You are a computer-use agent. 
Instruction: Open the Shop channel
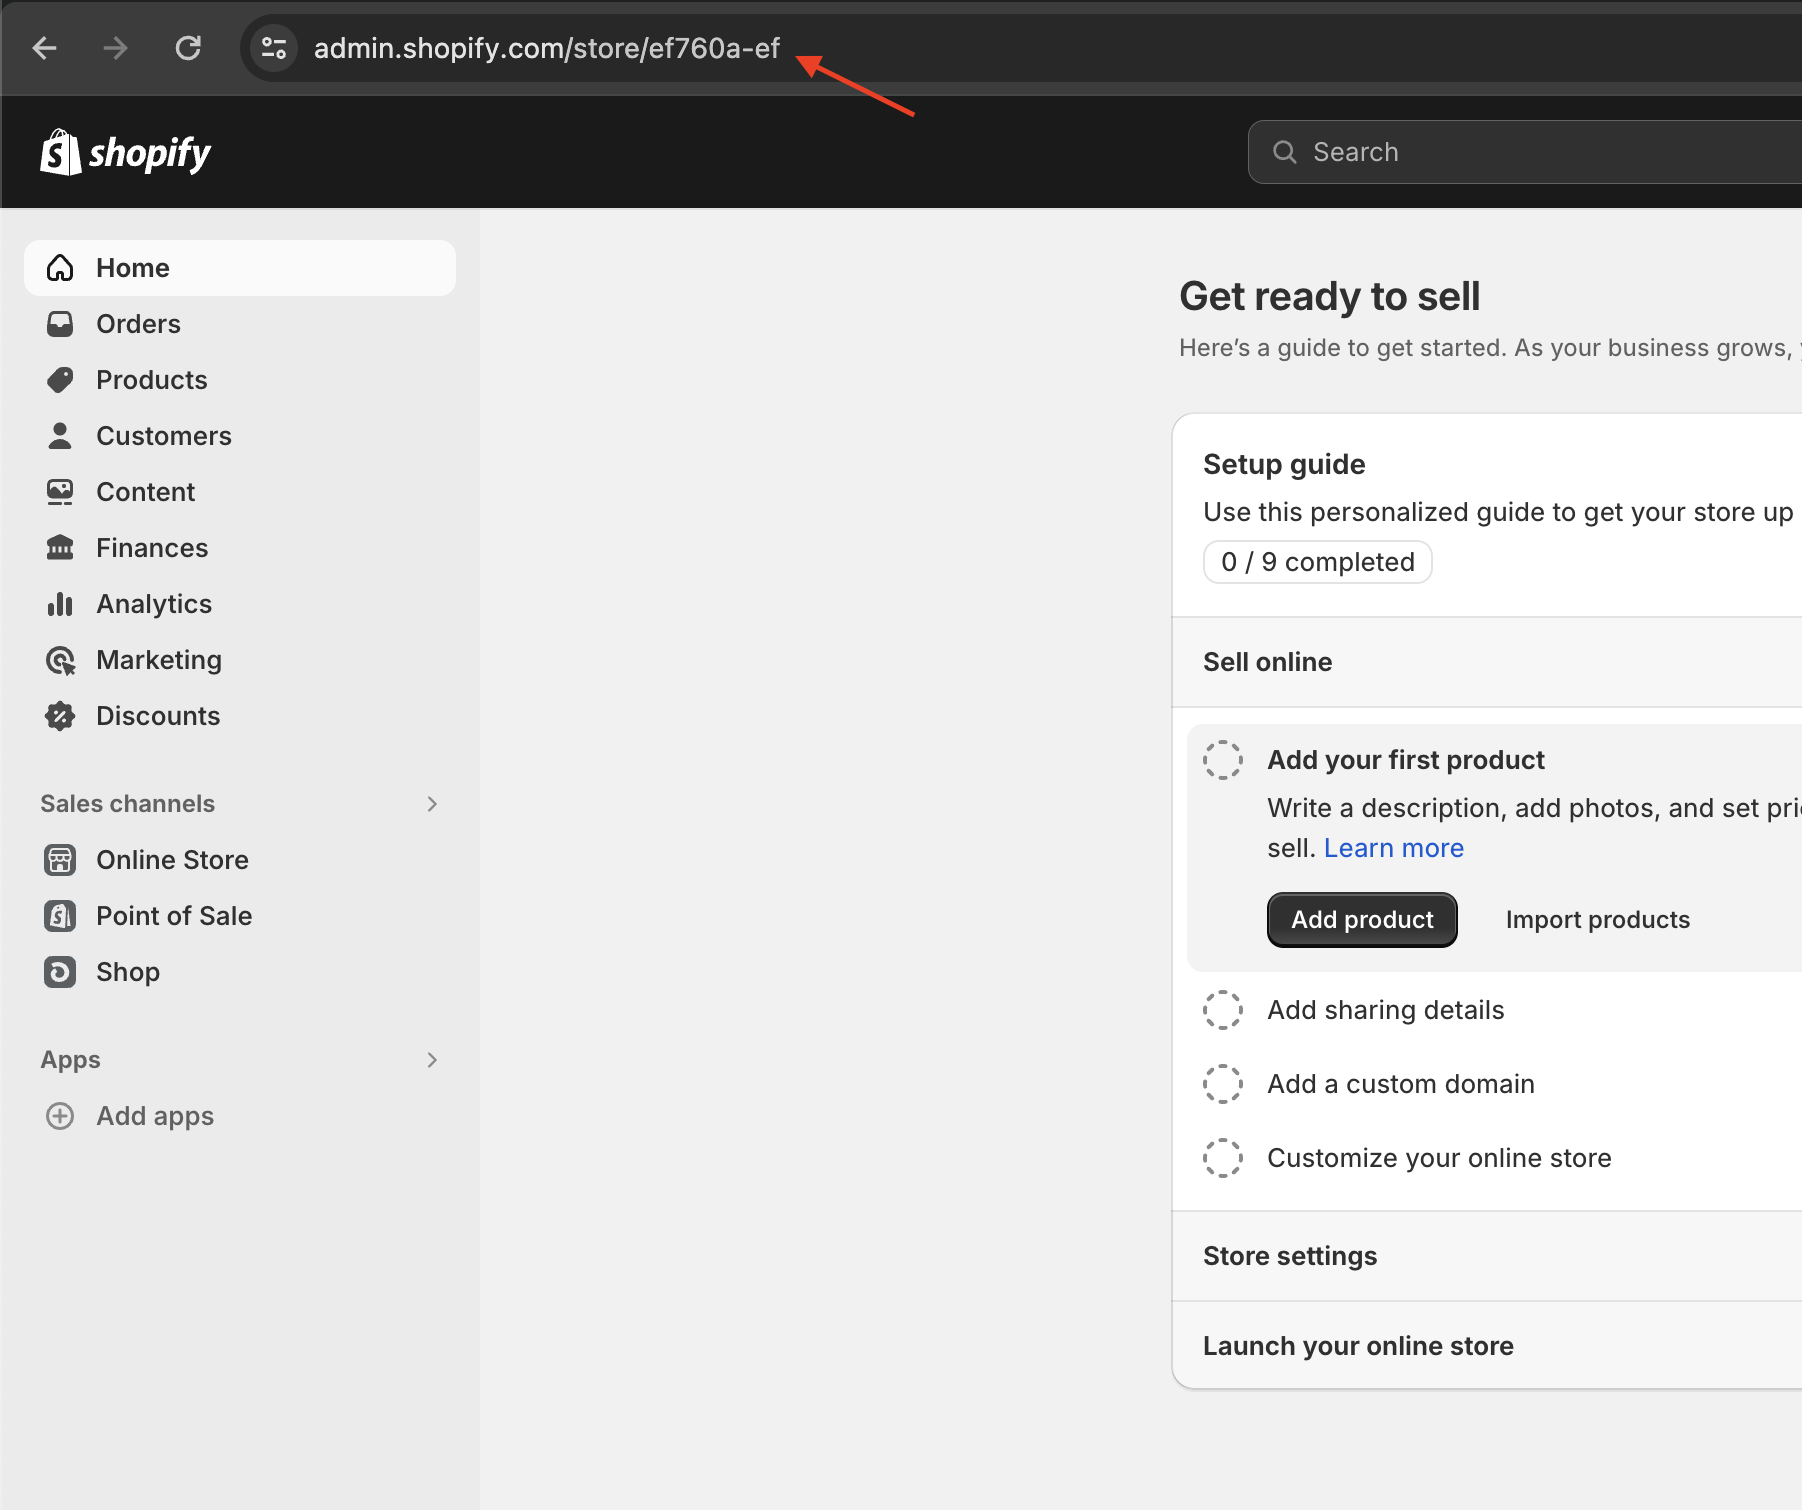240,972
